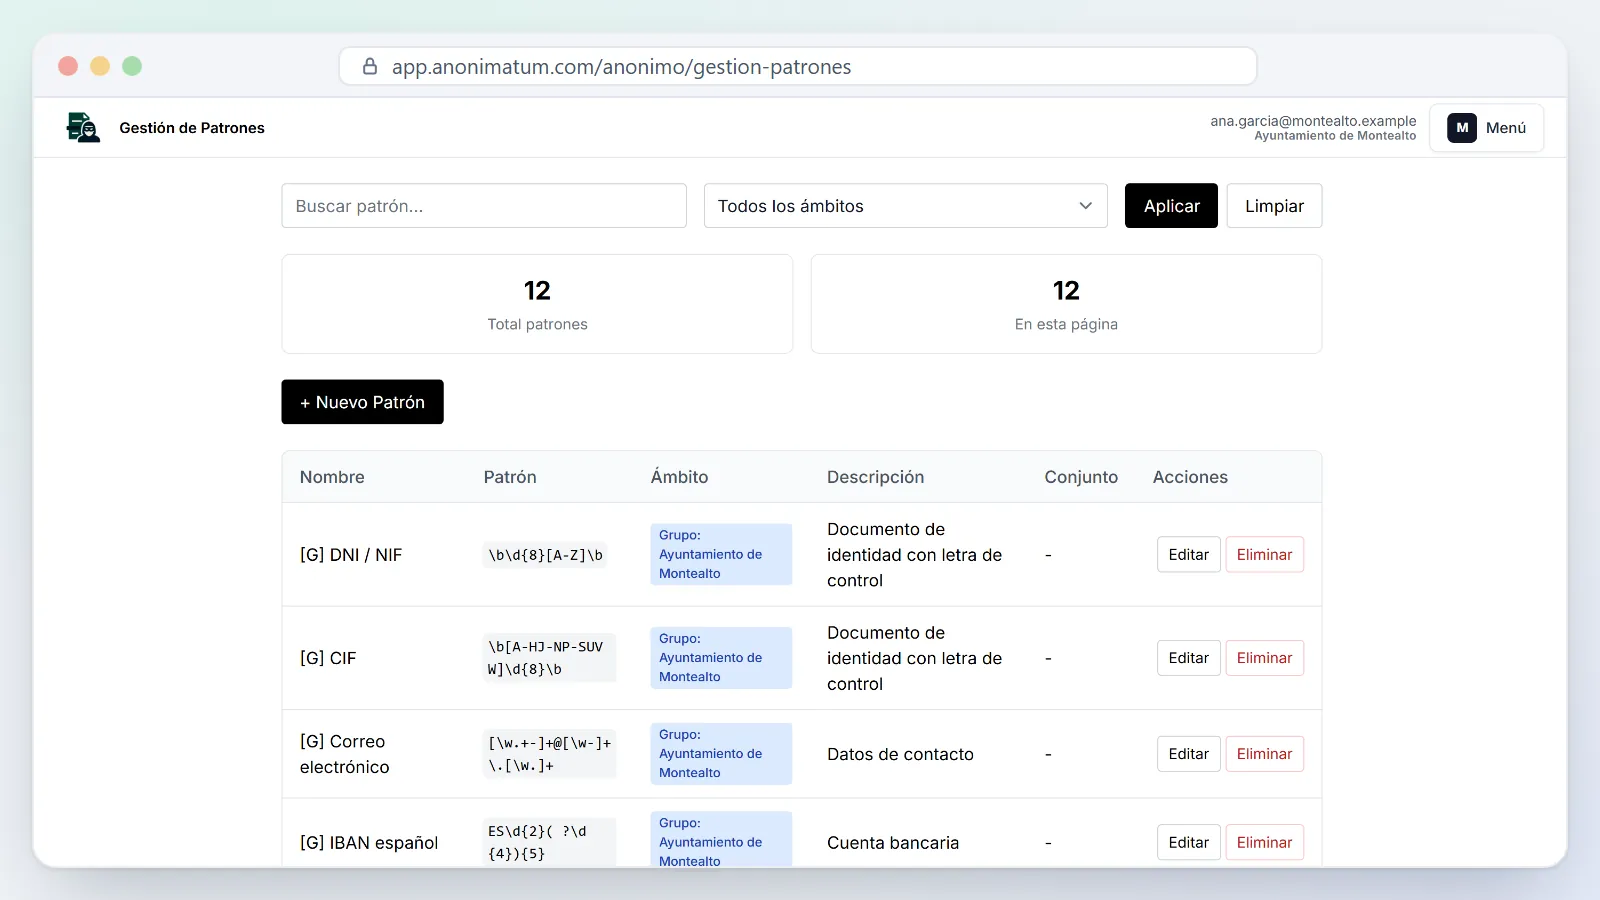Delete the [G] CIF pattern
This screenshot has width=1600, height=900.
tap(1265, 658)
